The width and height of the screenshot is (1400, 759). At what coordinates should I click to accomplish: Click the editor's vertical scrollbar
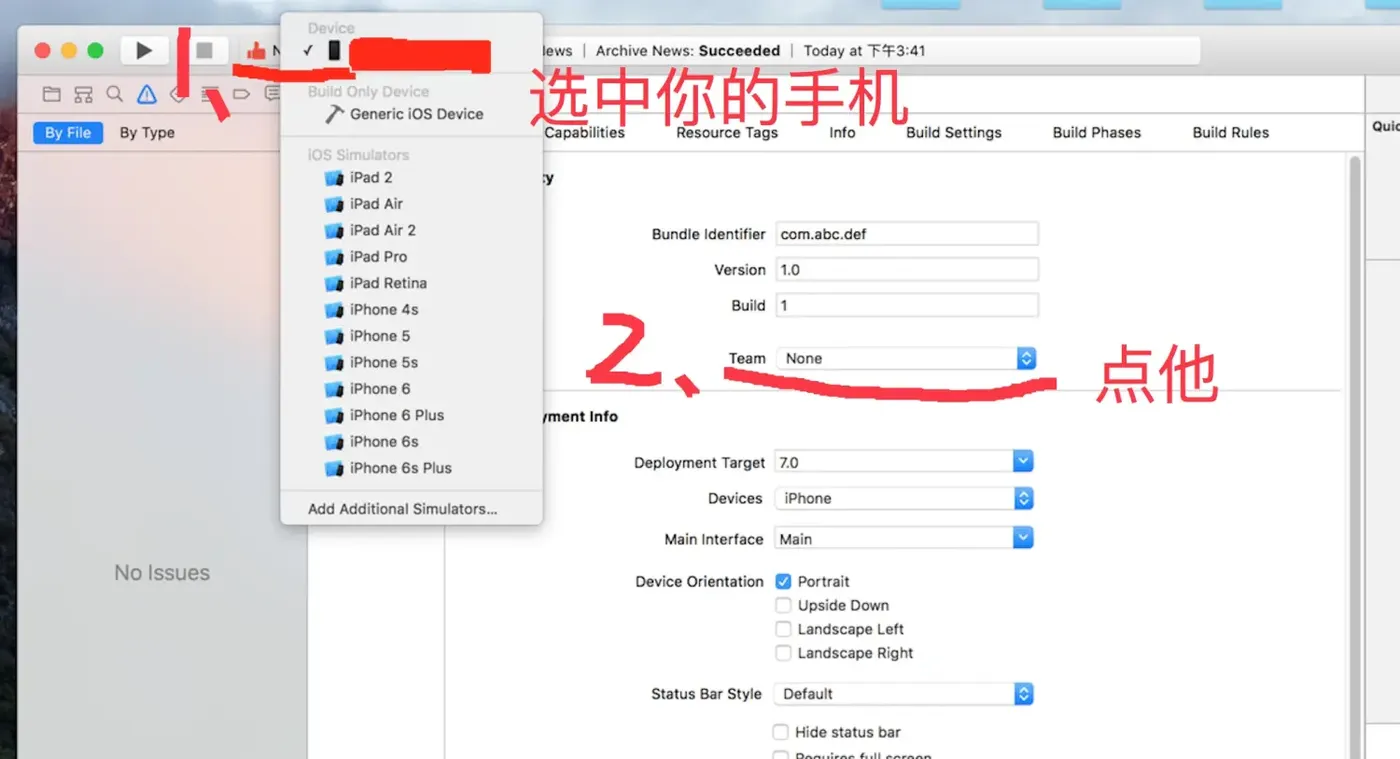pyautogui.click(x=1355, y=455)
